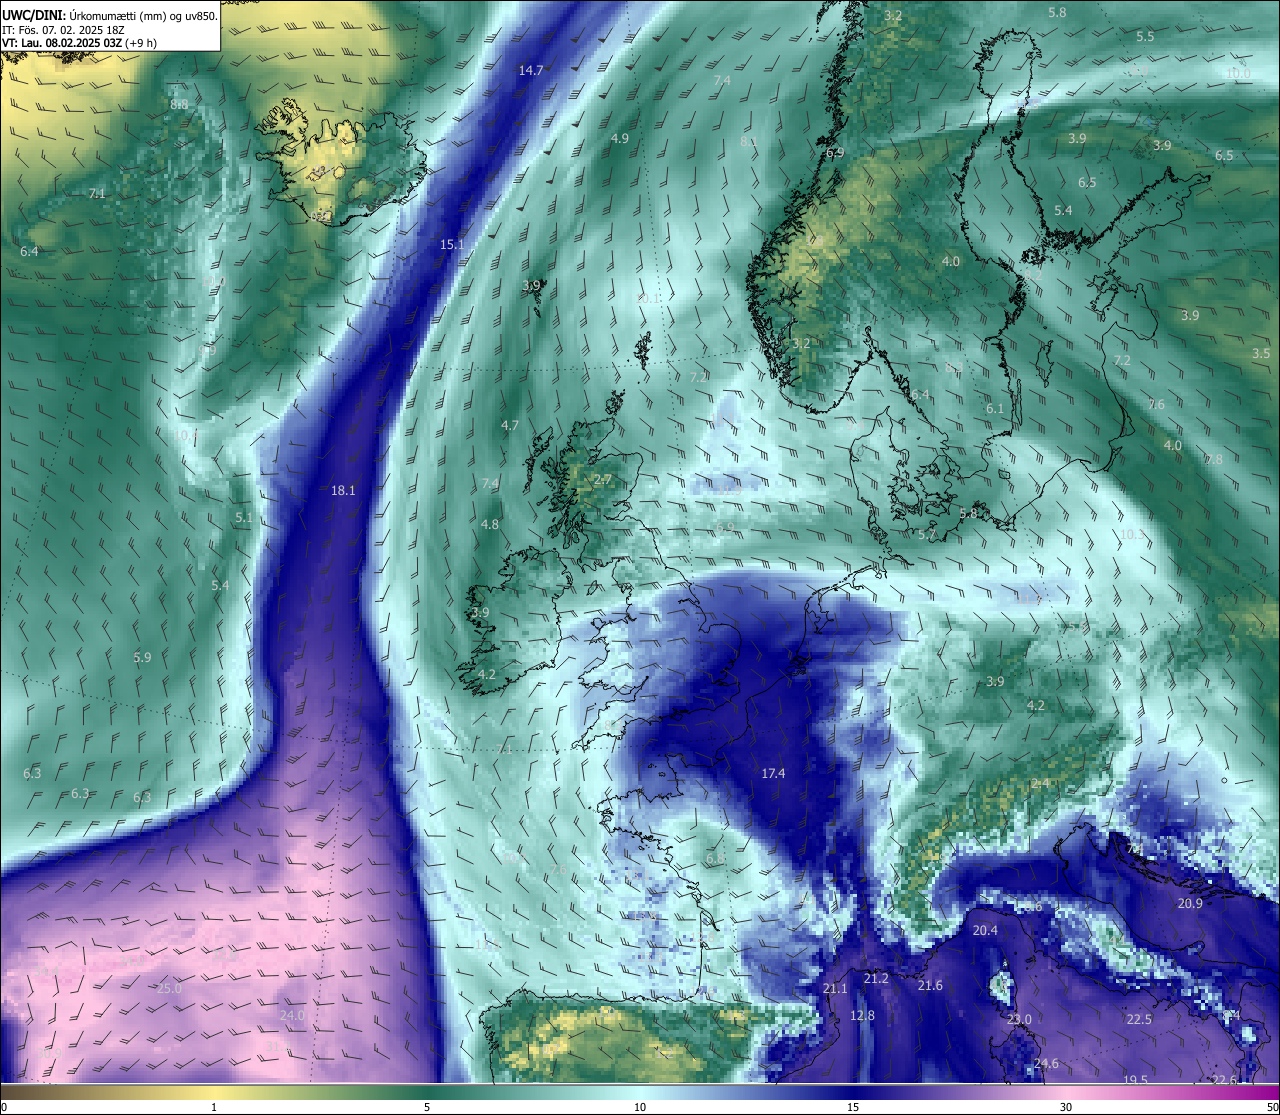Click the 50 label on the color scale
Image resolution: width=1280 pixels, height=1115 pixels.
click(x=1272, y=1107)
